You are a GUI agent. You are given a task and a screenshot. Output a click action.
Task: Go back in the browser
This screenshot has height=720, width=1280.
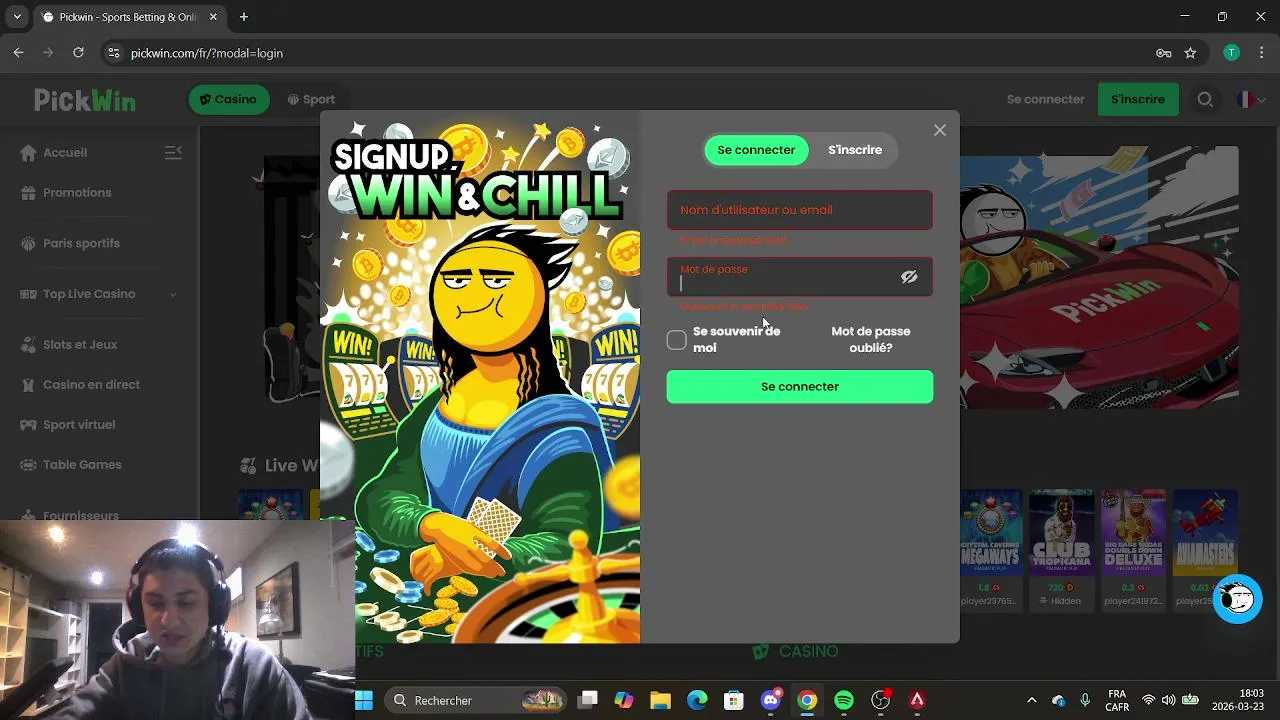click(18, 53)
